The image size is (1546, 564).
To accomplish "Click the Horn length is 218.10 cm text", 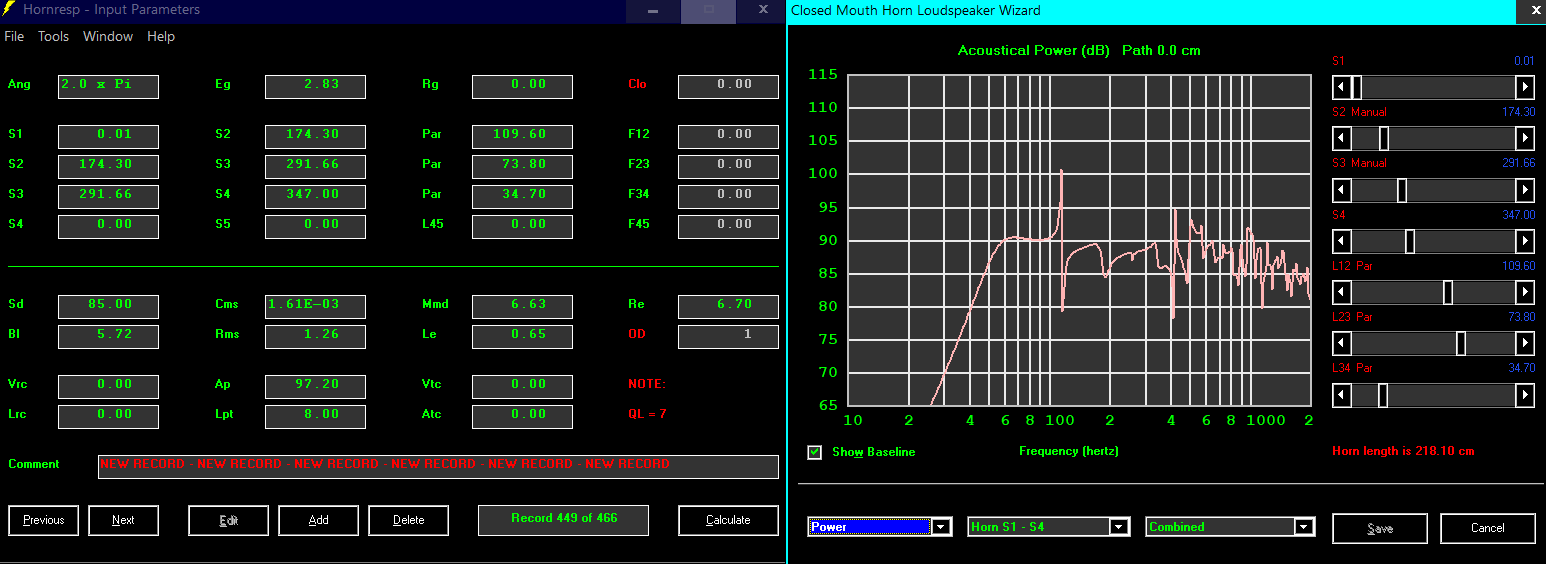I will pos(1403,451).
